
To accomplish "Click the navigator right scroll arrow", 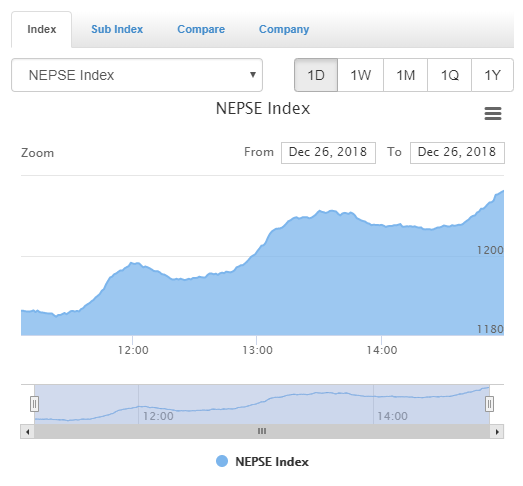I will tap(497, 432).
